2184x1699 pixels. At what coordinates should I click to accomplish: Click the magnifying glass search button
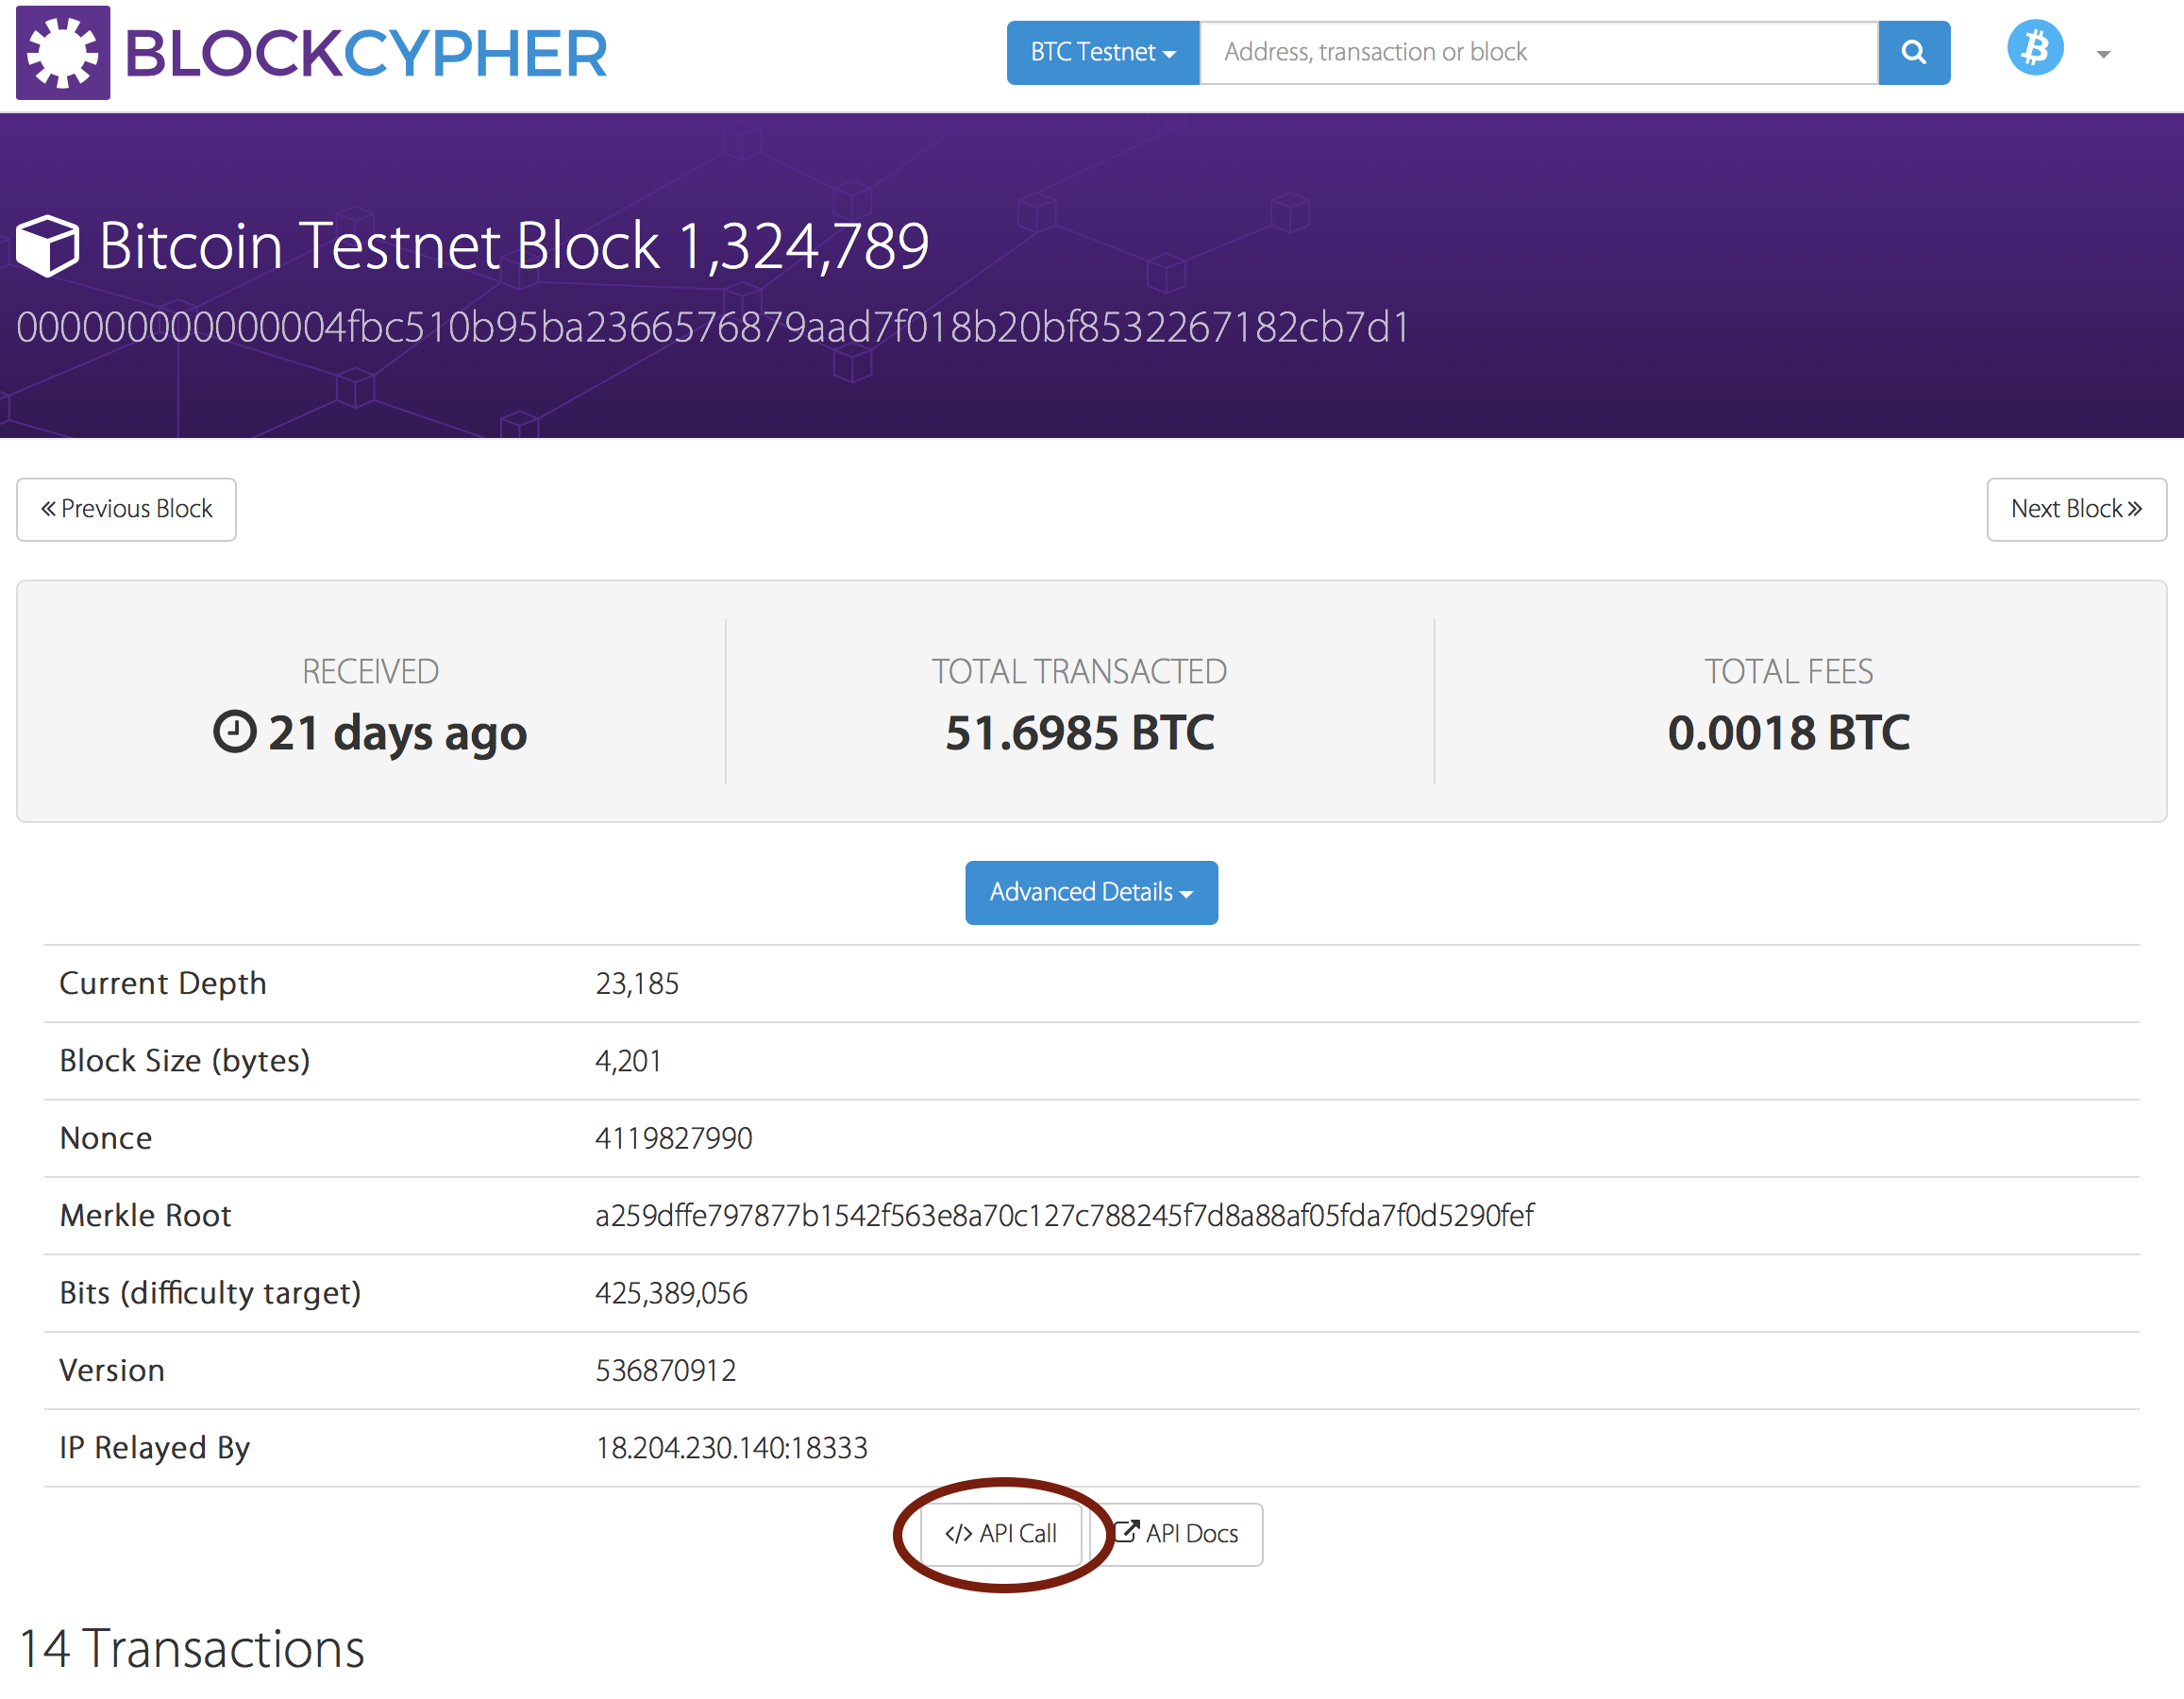[x=1913, y=52]
